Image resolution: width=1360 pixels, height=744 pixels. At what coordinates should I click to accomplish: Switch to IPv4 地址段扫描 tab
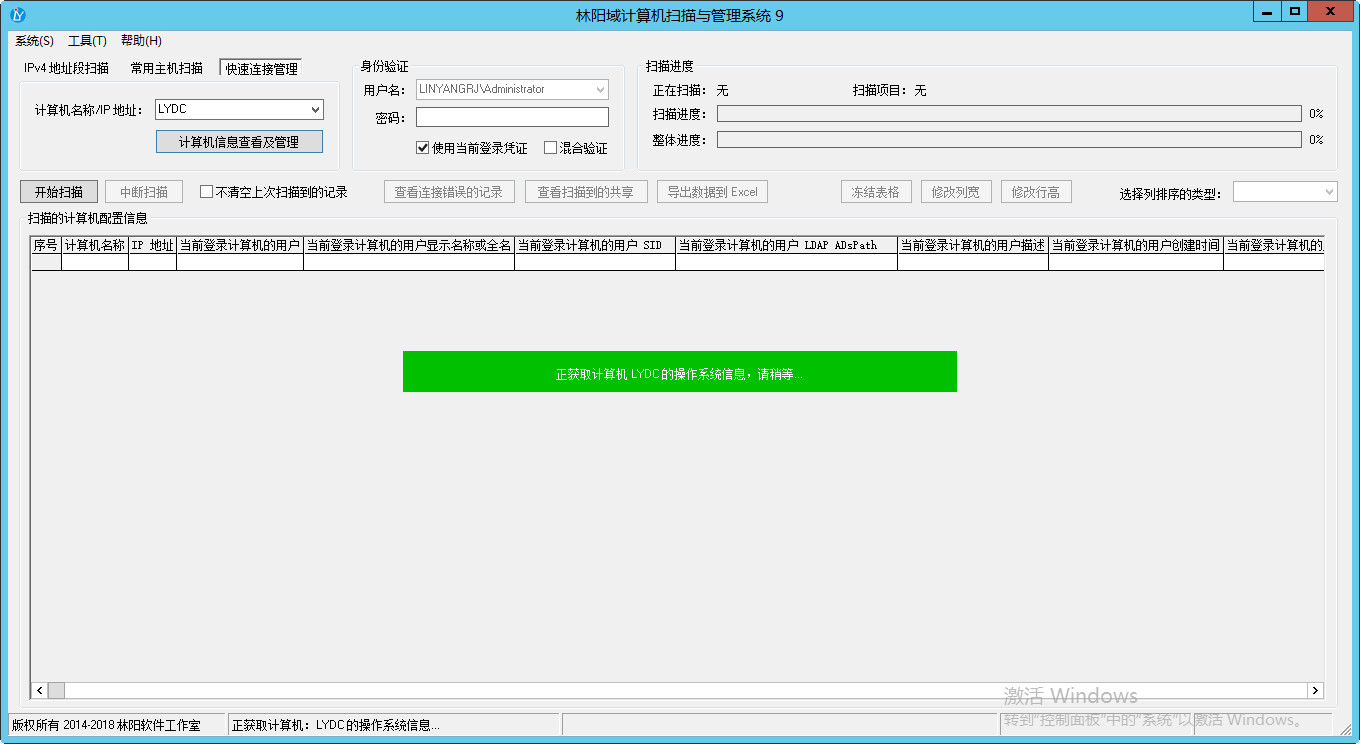click(x=66, y=69)
